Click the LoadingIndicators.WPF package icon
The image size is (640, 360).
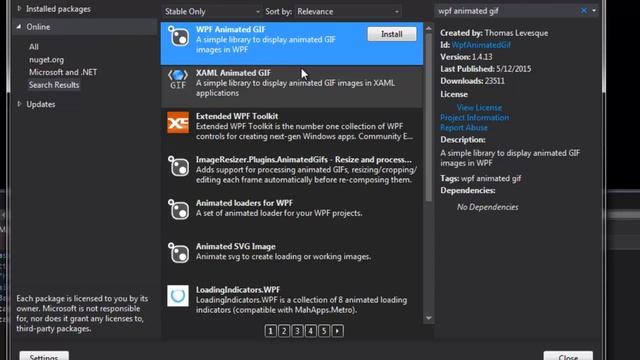[x=178, y=296]
